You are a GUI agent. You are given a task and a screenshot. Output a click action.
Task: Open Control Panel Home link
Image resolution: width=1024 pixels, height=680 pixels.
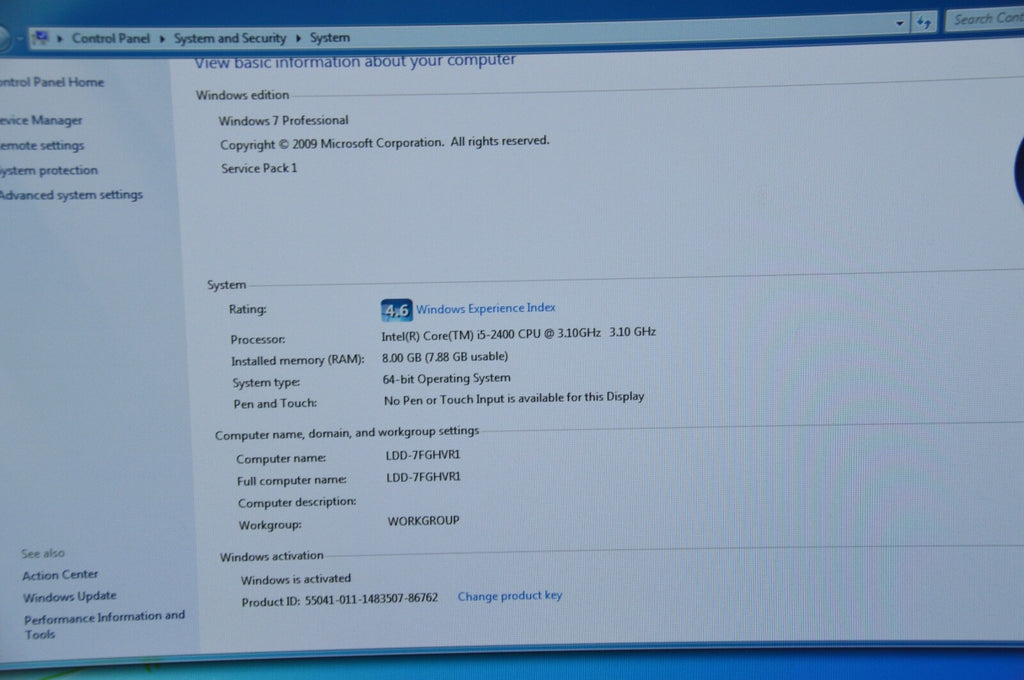click(x=52, y=82)
